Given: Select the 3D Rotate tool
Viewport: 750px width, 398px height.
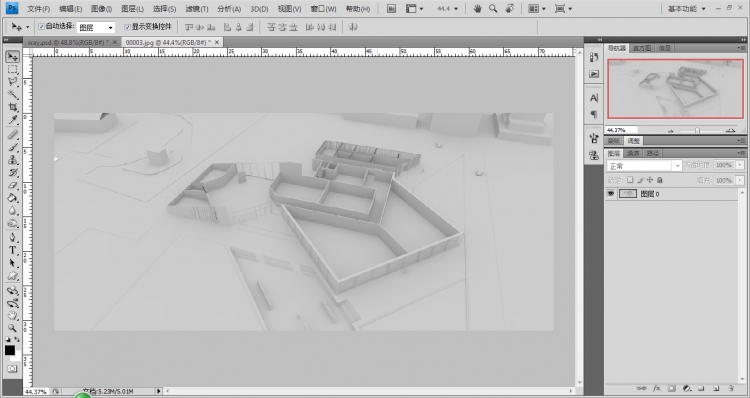Looking at the screenshot, I should tap(12, 290).
